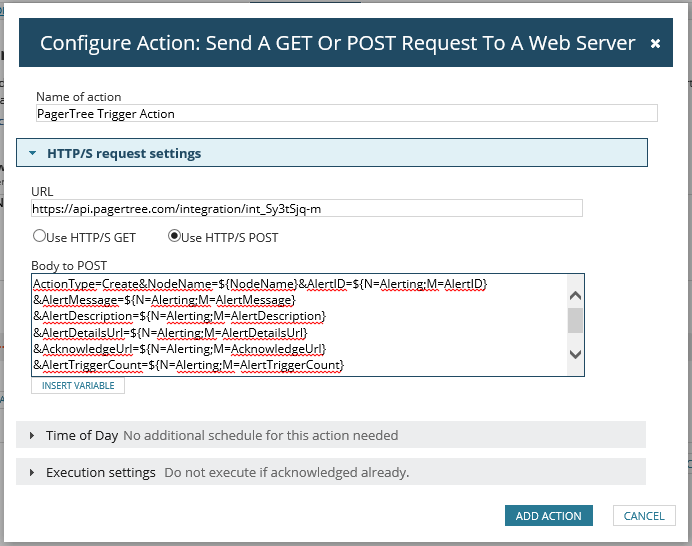Click the Body to POST scrollbar down arrow
Screen dimensions: 692x546
pos(575,354)
